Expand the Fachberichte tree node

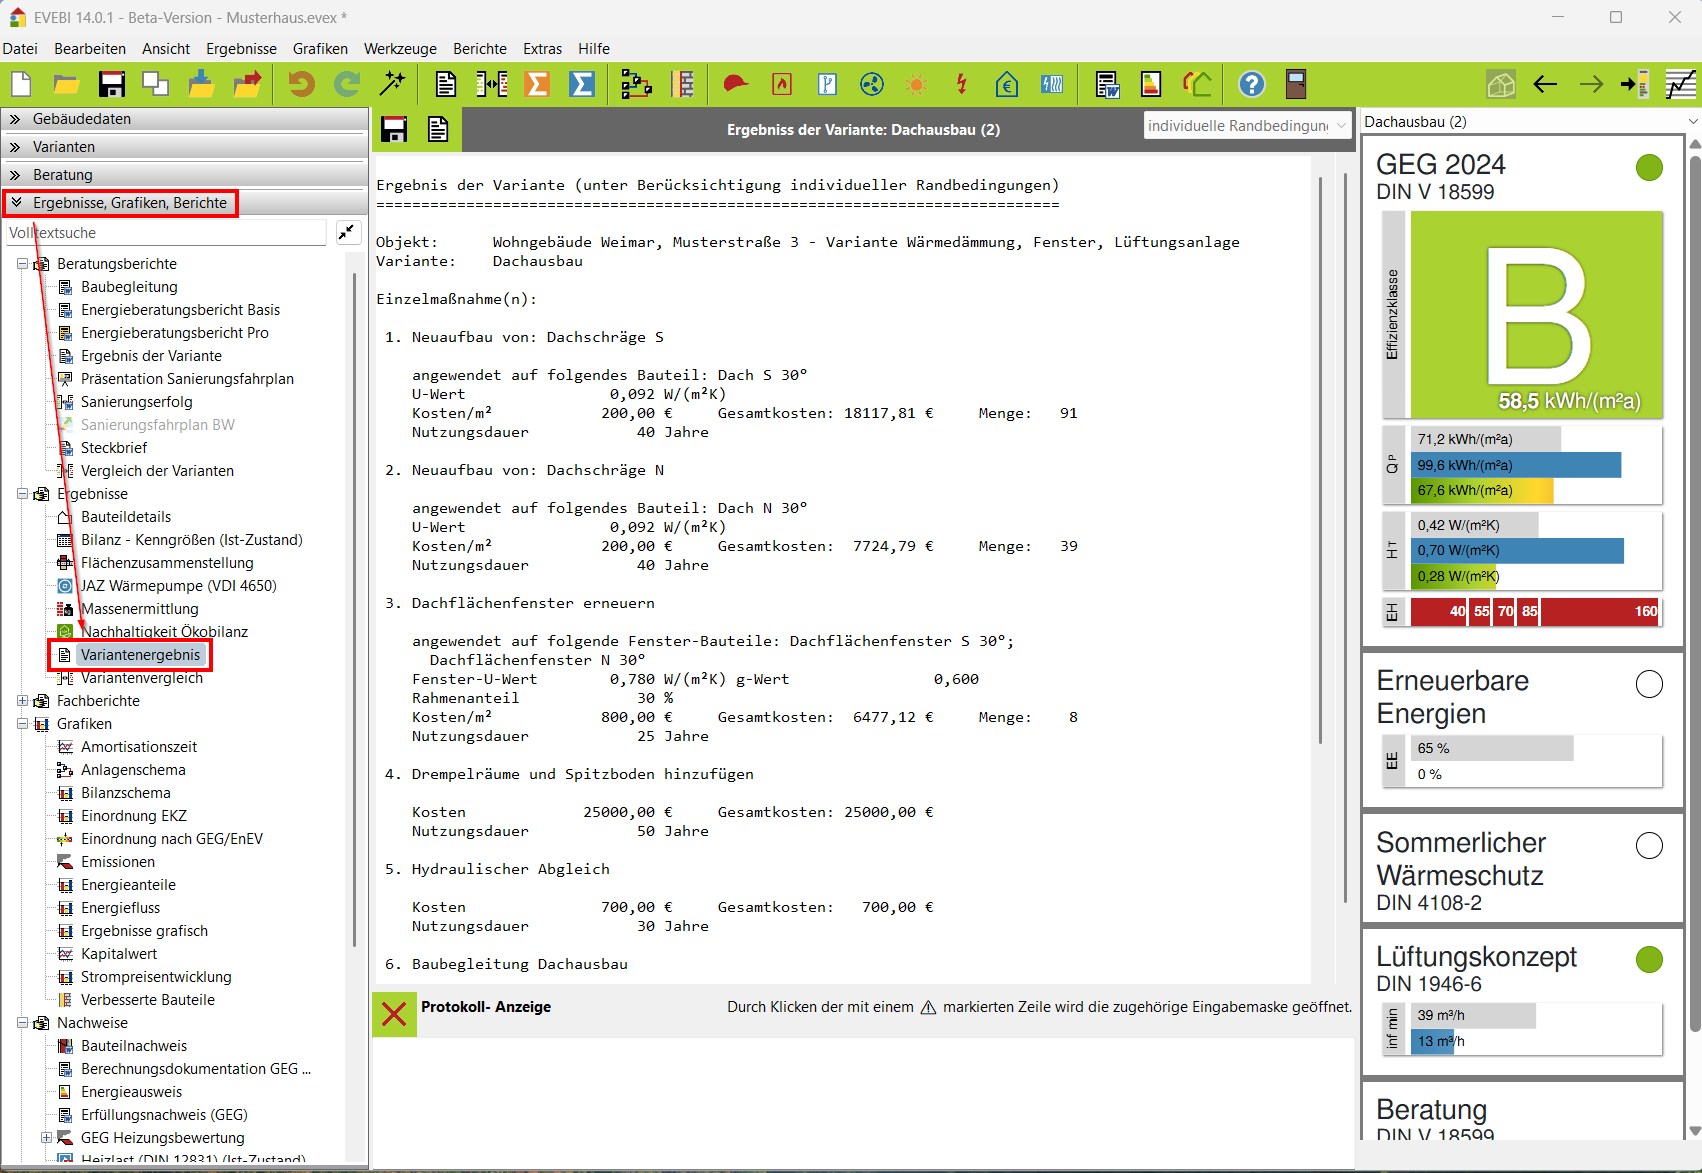(x=22, y=701)
